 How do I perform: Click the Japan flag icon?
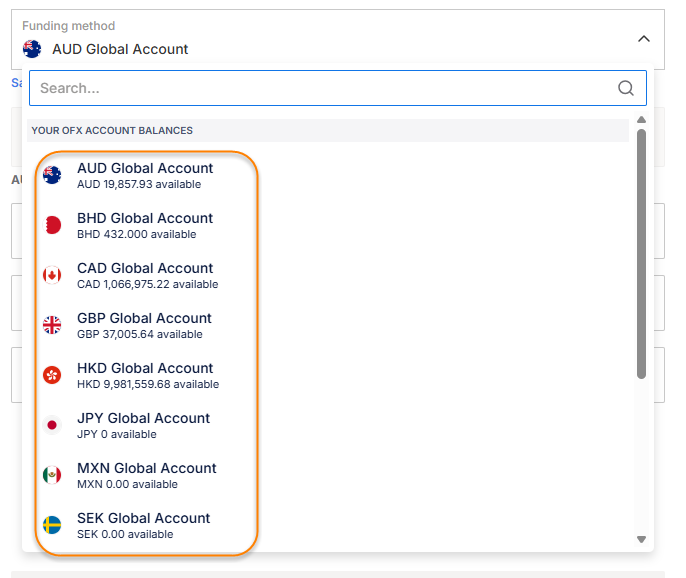[52, 425]
